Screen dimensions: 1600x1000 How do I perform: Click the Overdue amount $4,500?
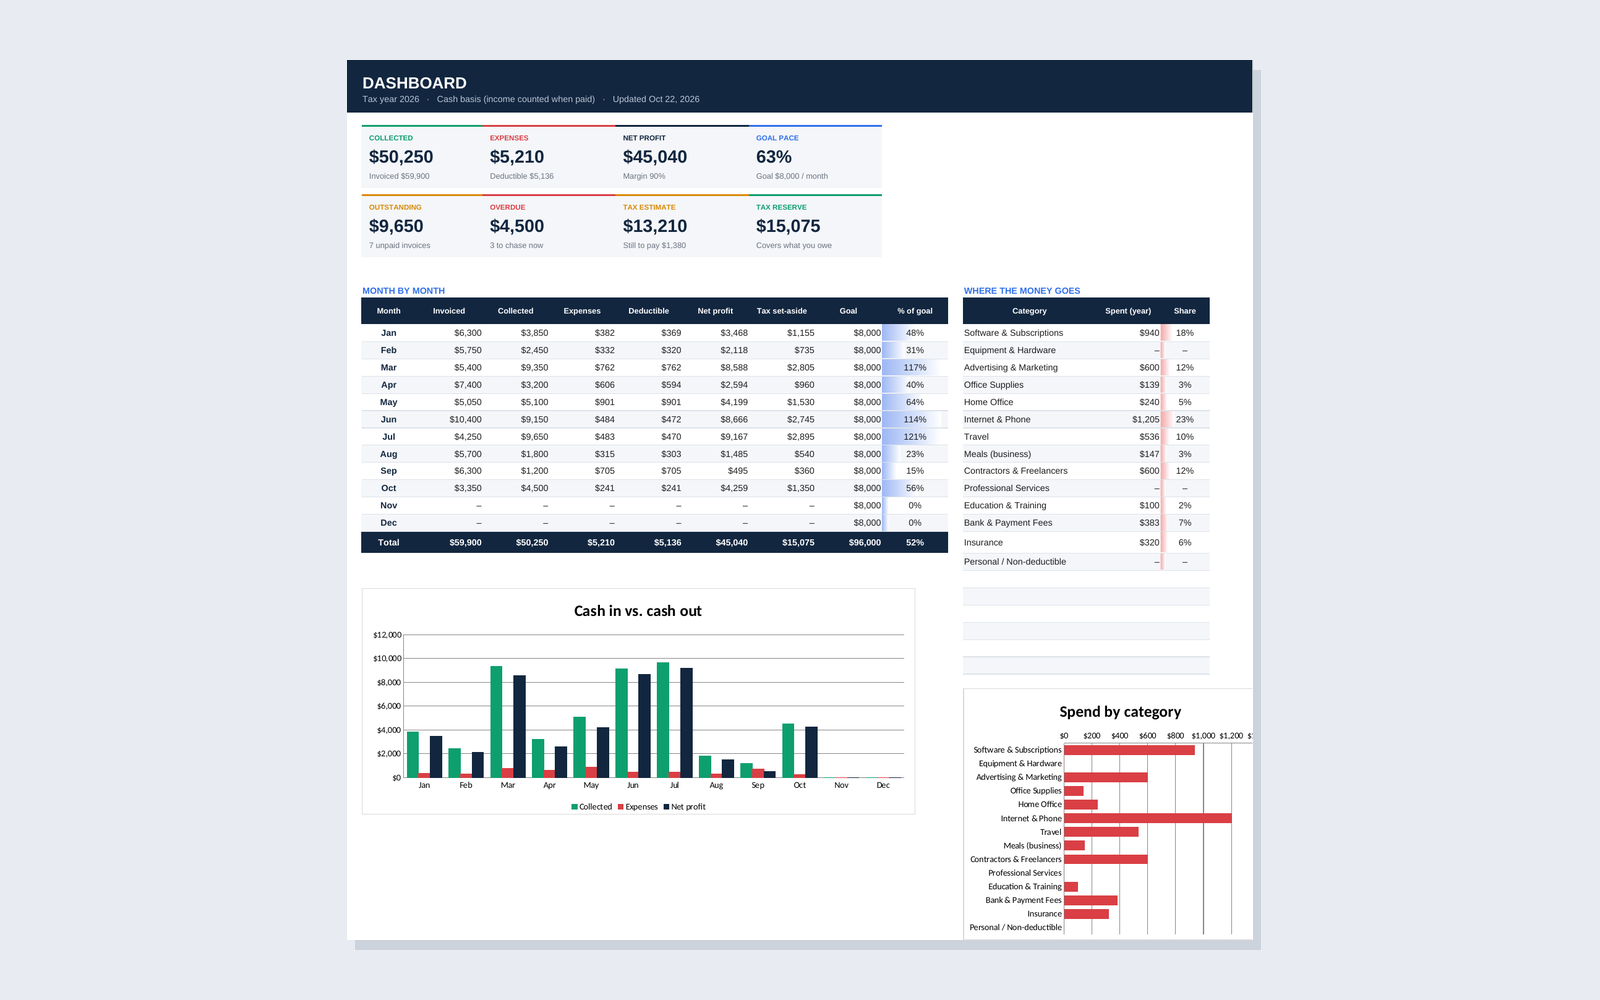[x=517, y=226]
